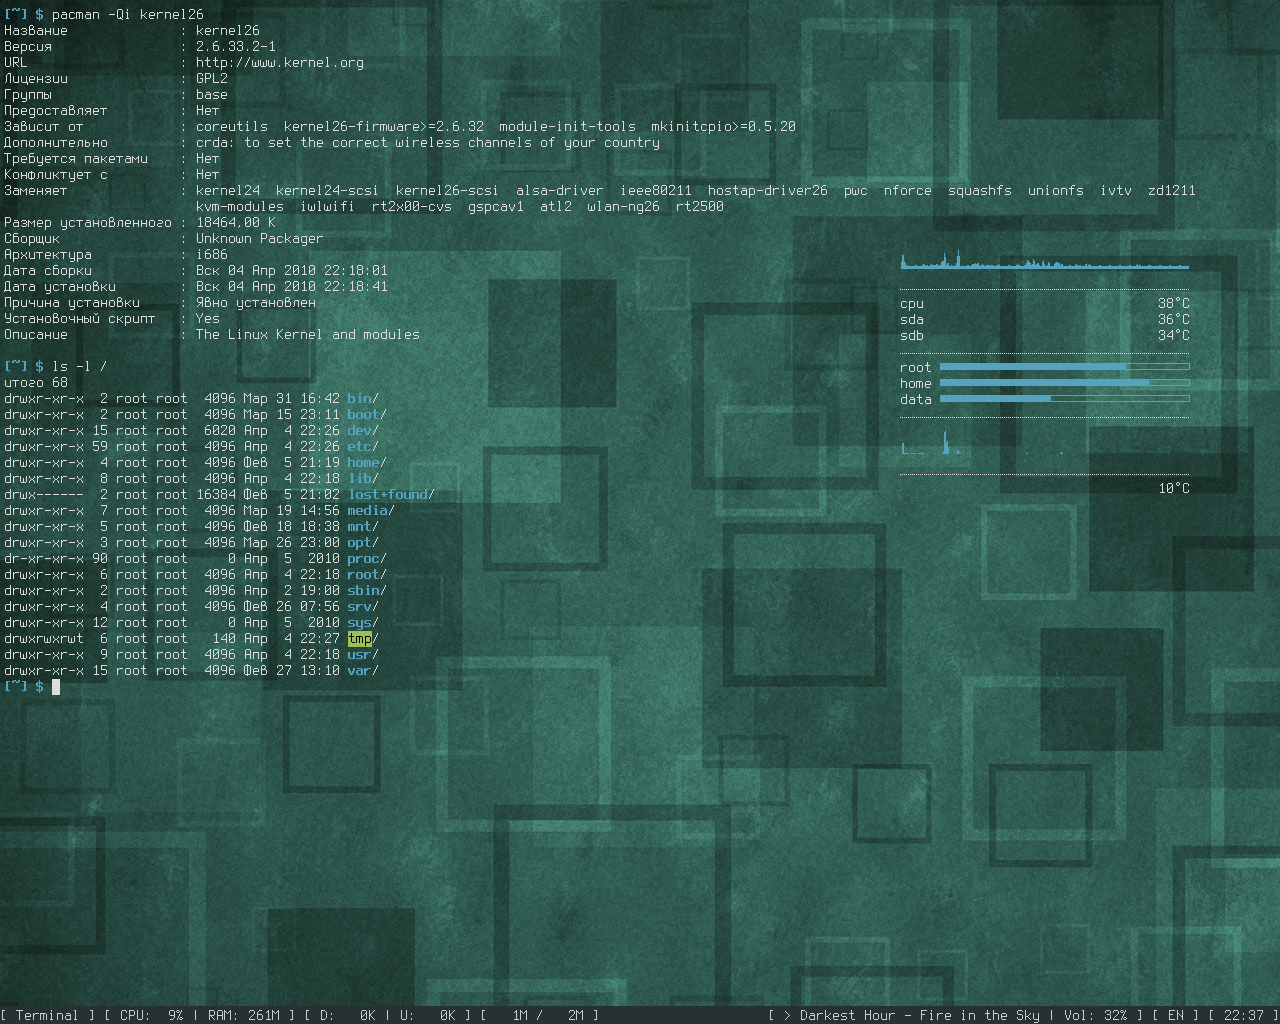Image resolution: width=1280 pixels, height=1024 pixels.
Task: Click the data disk usage bar
Action: (x=1065, y=399)
